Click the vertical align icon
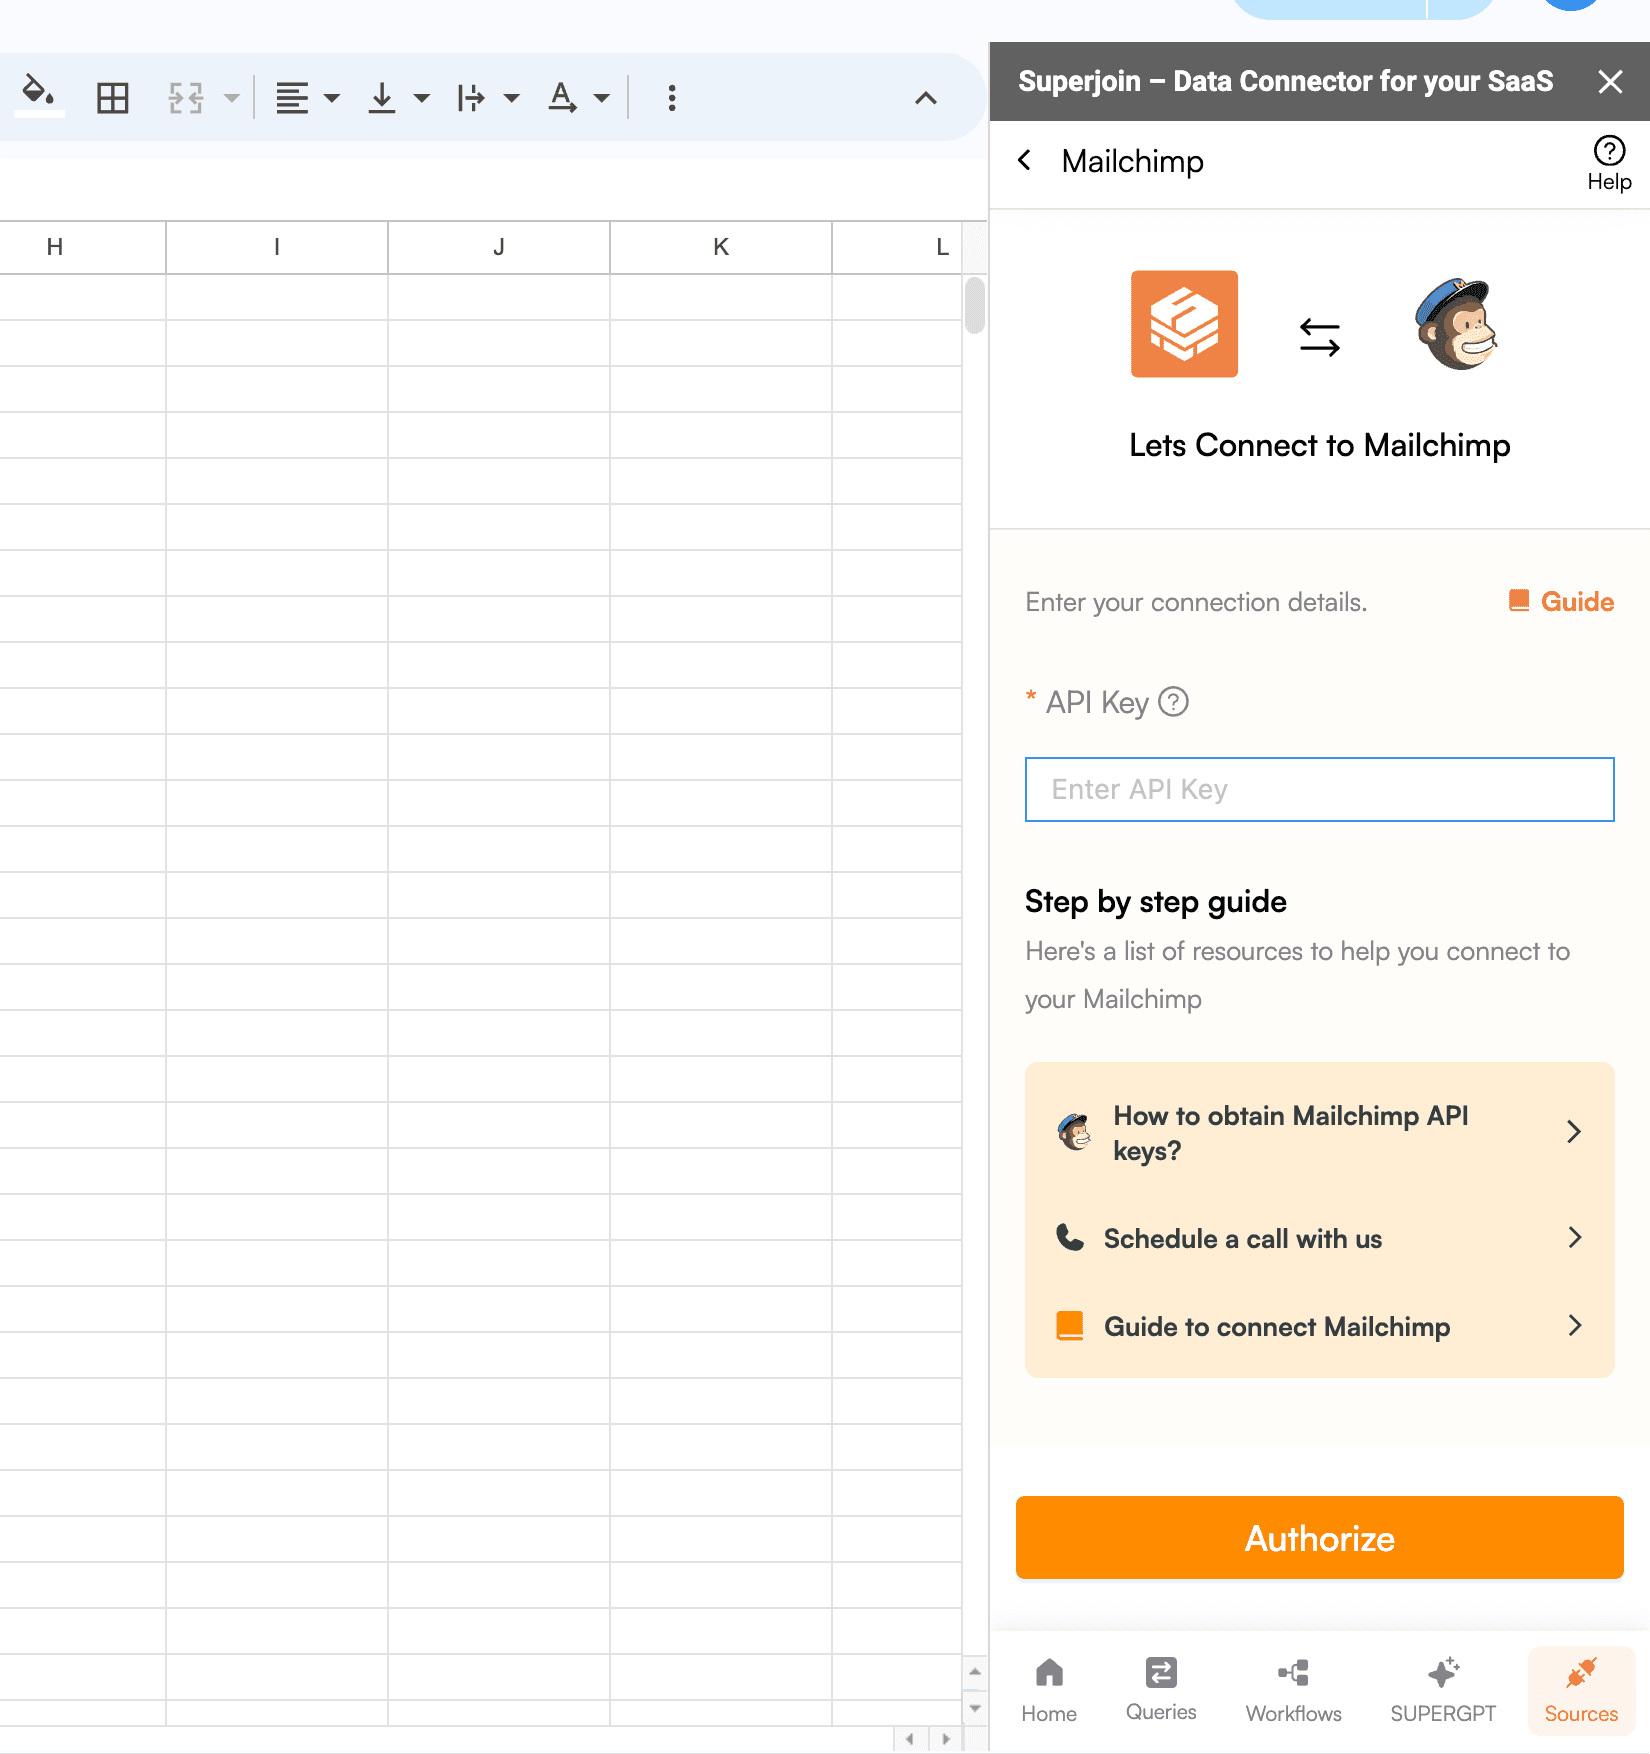 point(382,98)
